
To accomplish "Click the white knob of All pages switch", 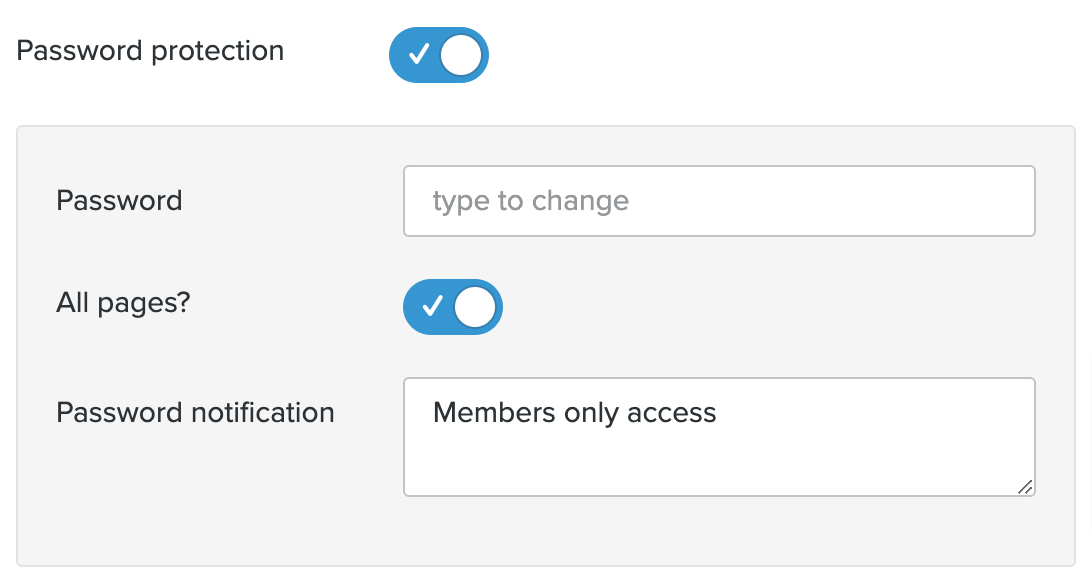I will 475,307.
